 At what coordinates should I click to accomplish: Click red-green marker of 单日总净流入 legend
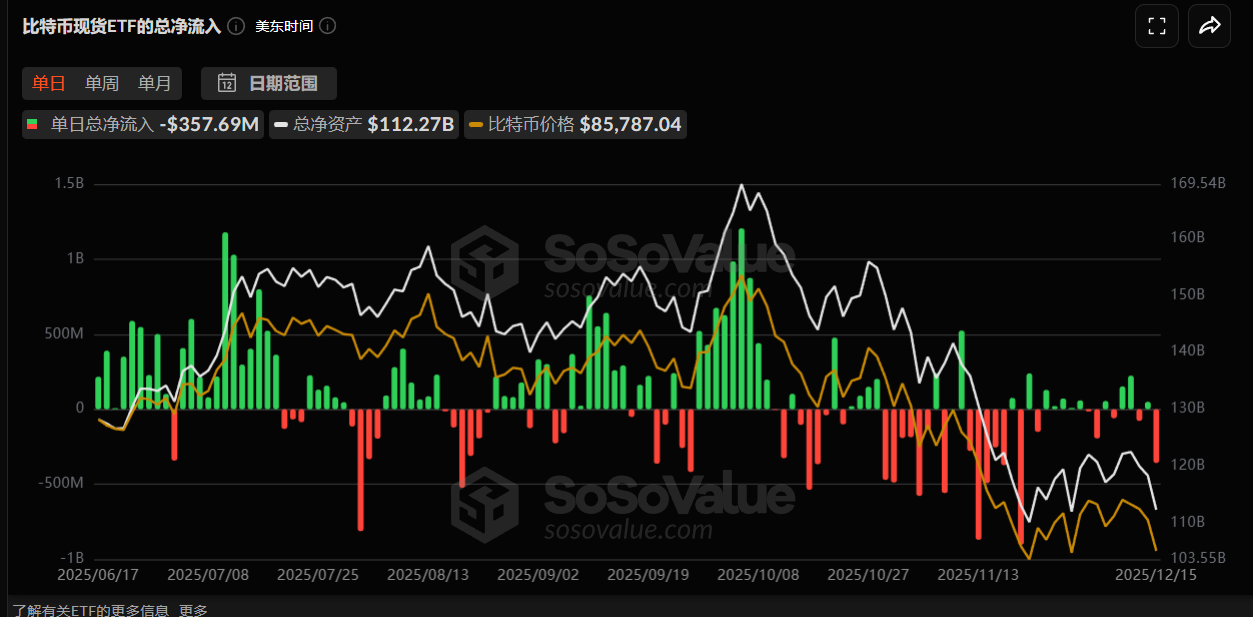point(33,125)
